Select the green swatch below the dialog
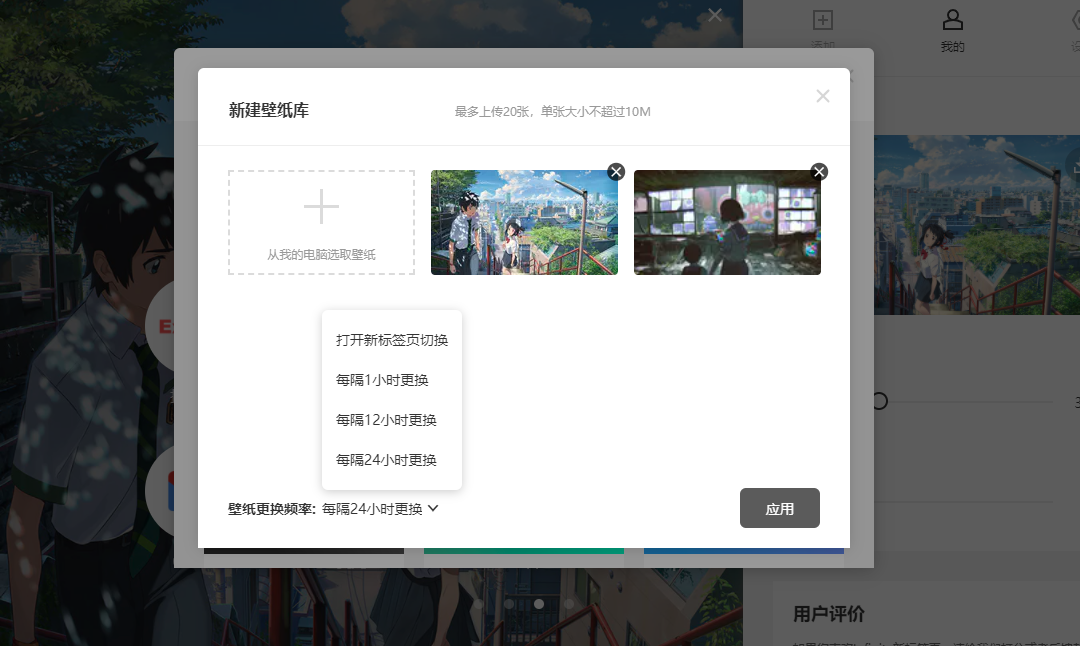 point(523,550)
